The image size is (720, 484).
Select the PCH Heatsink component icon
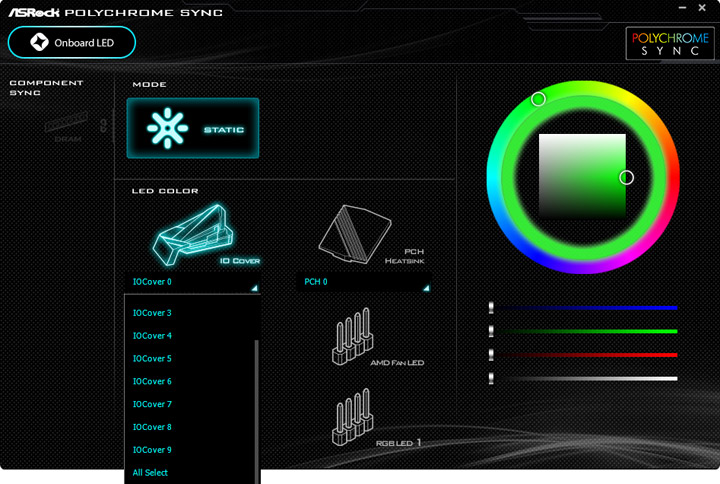(x=354, y=235)
